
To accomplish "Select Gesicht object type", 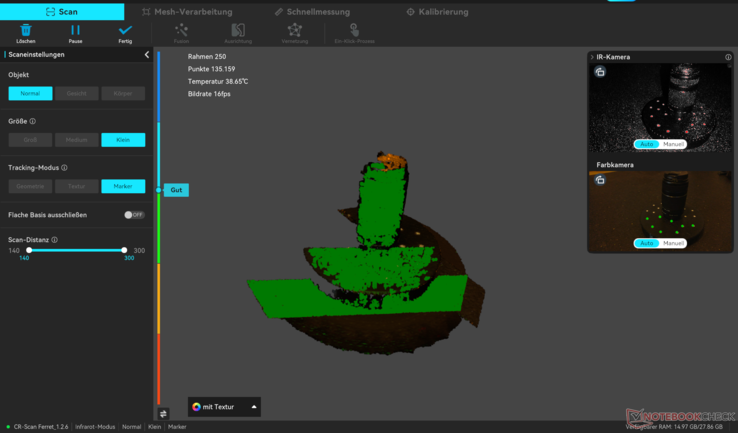I will [77, 93].
